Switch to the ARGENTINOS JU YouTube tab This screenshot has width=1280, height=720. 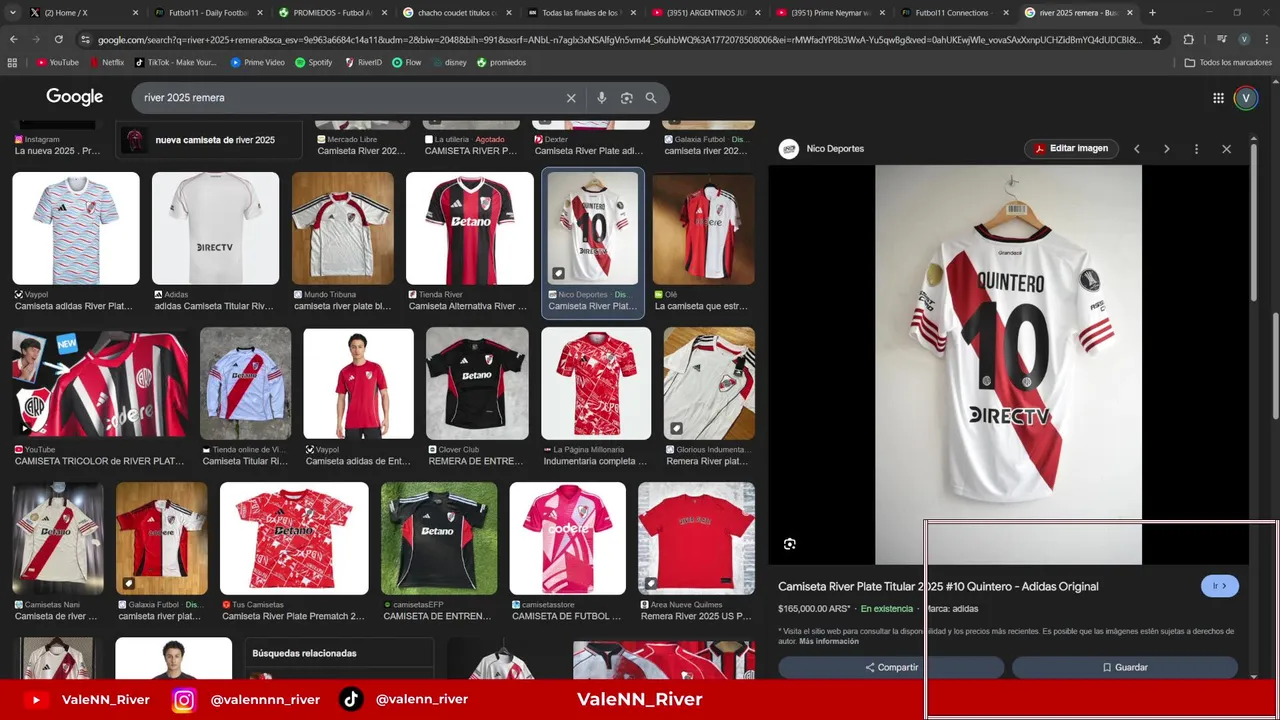706,13
